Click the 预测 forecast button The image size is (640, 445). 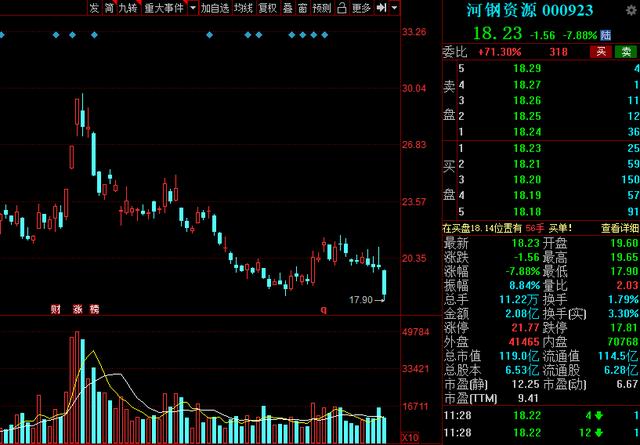[x=322, y=8]
